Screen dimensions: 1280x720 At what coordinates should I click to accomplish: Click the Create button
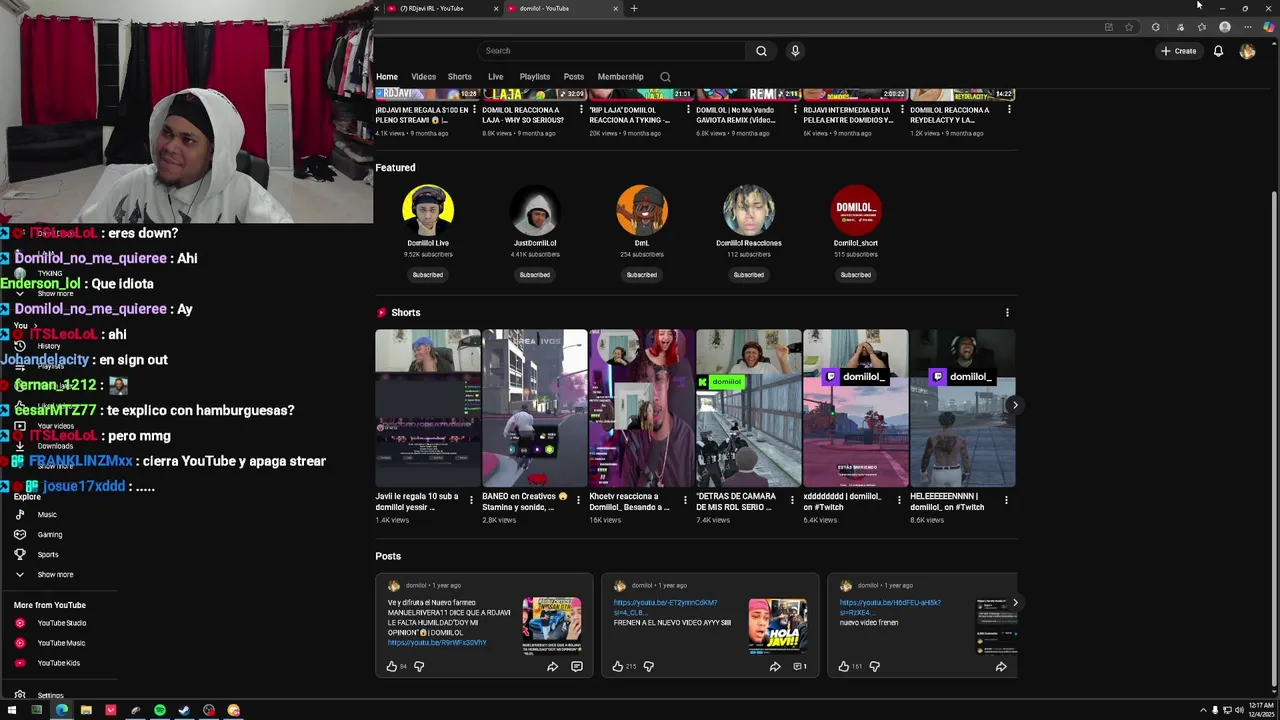[1179, 51]
